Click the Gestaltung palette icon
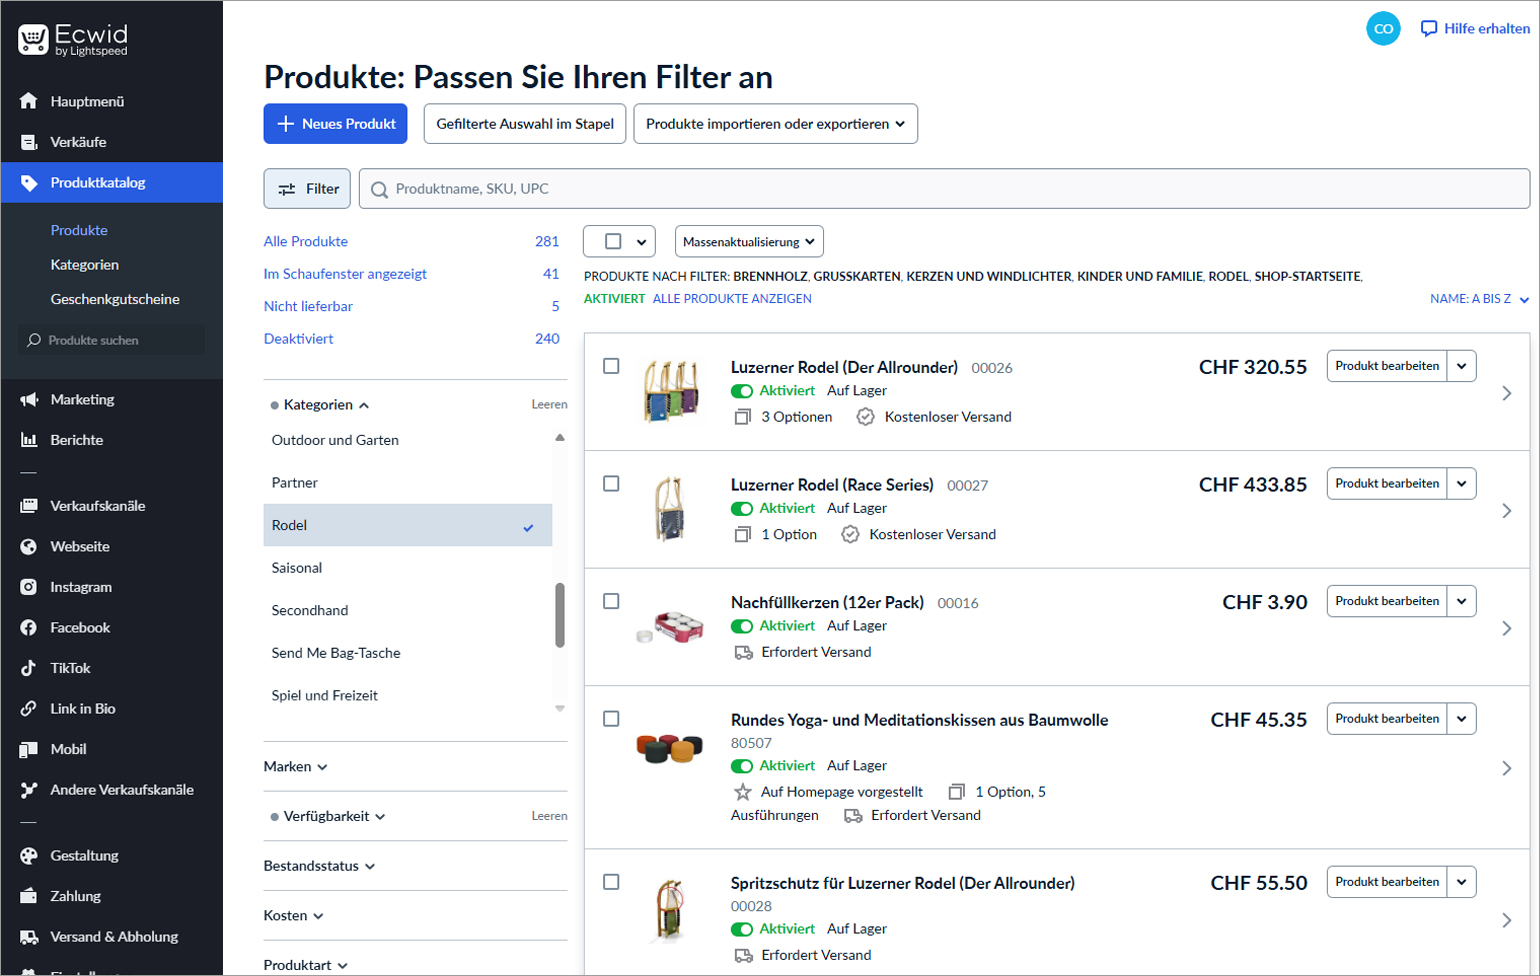The width and height of the screenshot is (1540, 976). (29, 856)
